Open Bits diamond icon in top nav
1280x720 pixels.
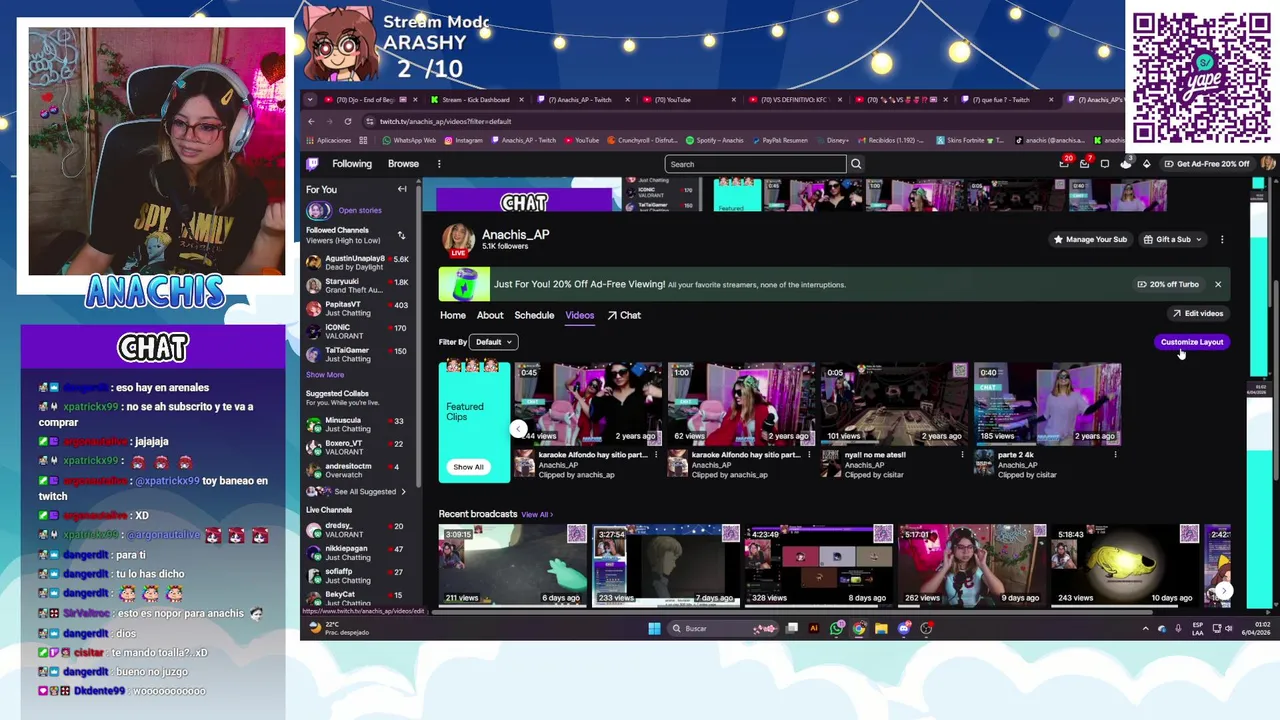tap(1146, 164)
